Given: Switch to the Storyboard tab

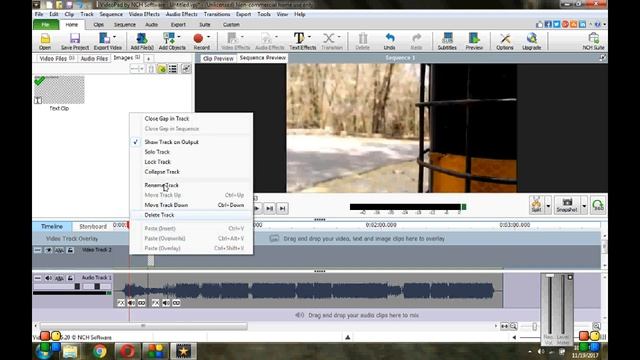Looking at the screenshot, I should pos(93,226).
